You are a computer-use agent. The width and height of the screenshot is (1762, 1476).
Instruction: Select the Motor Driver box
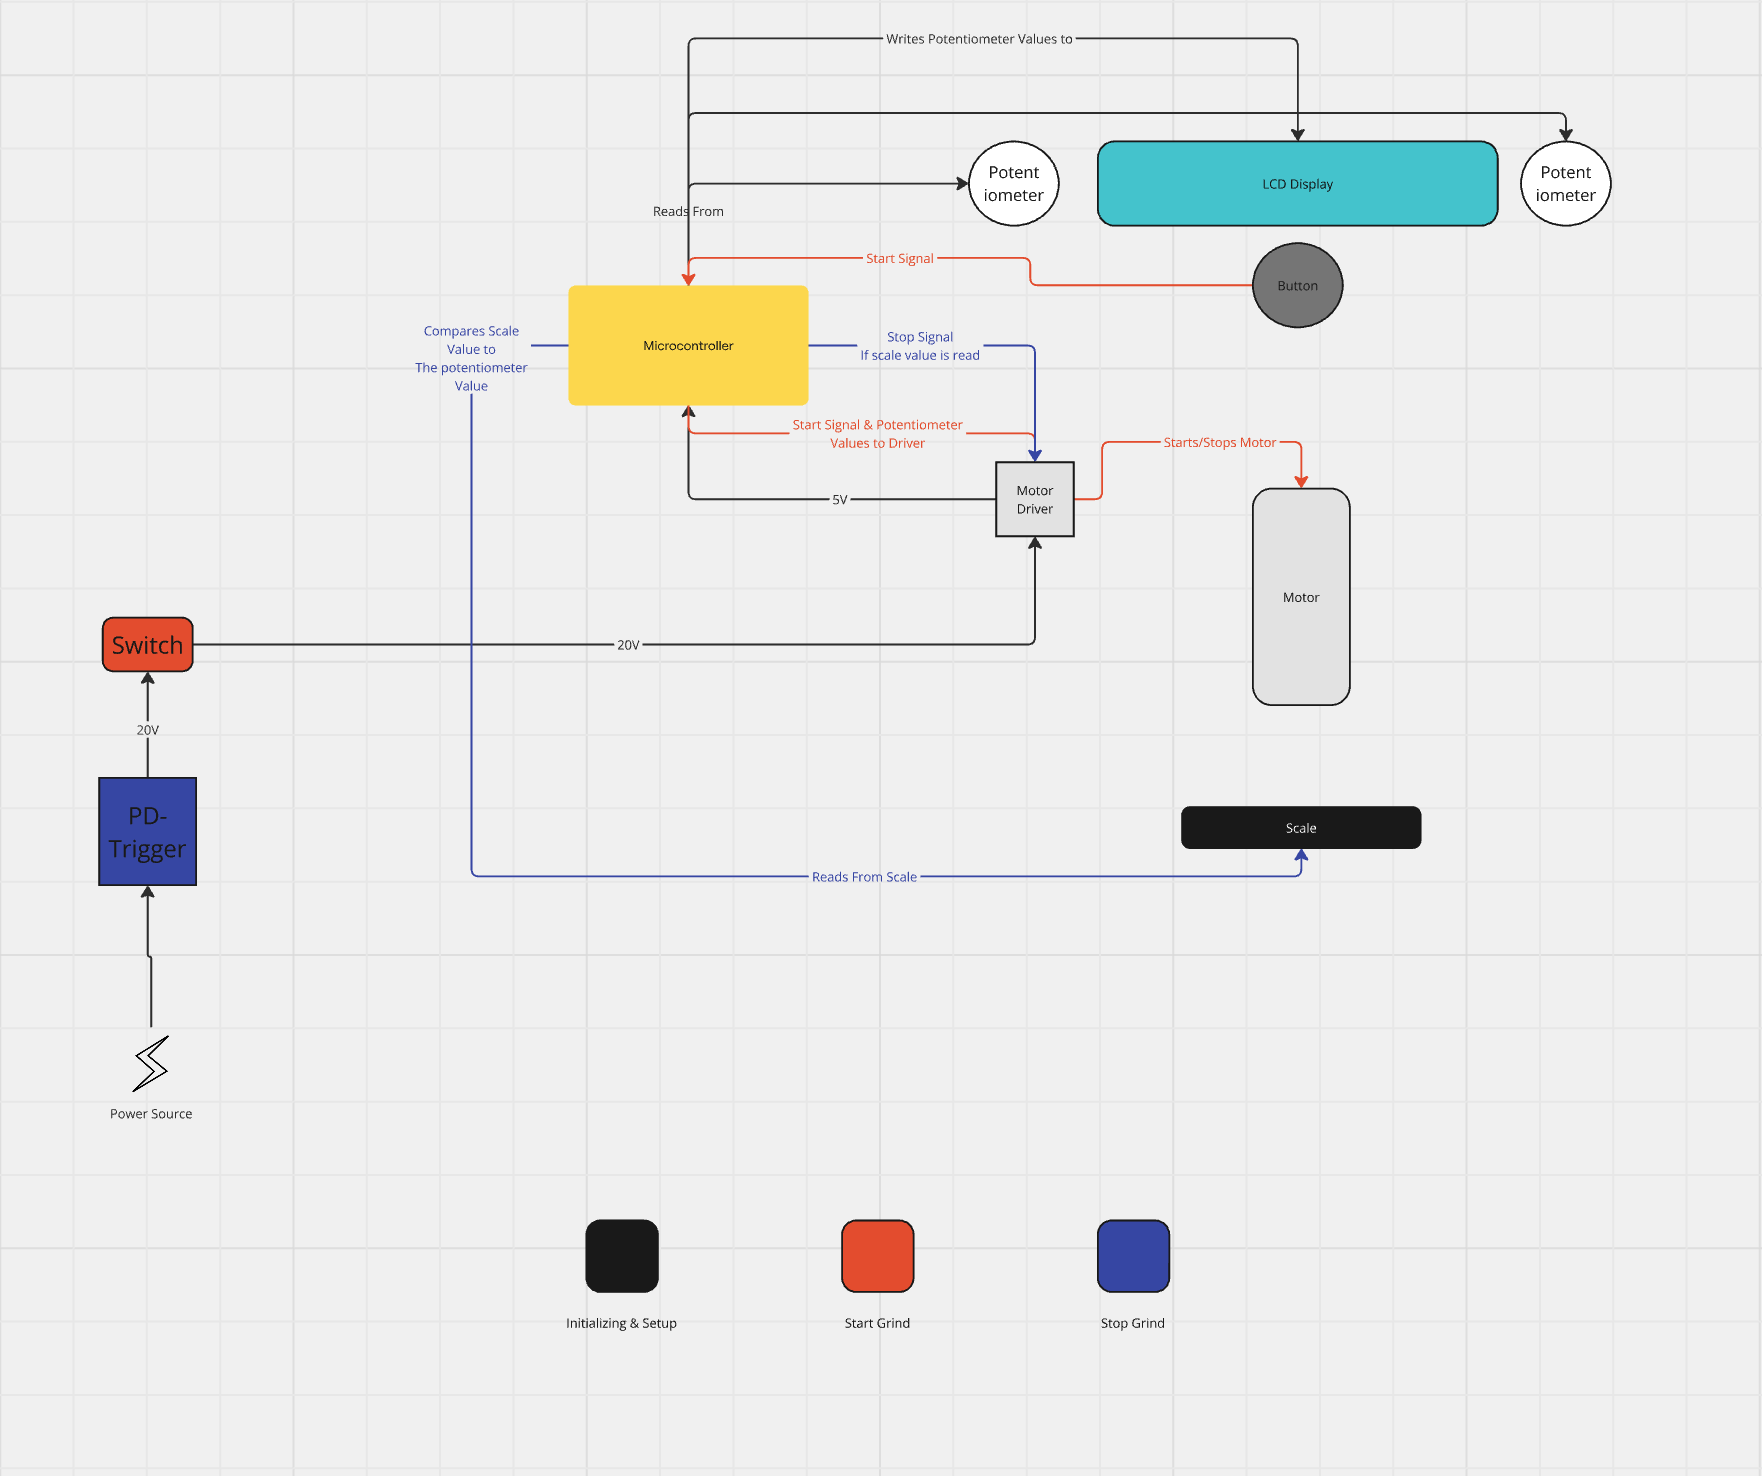pyautogui.click(x=1035, y=499)
